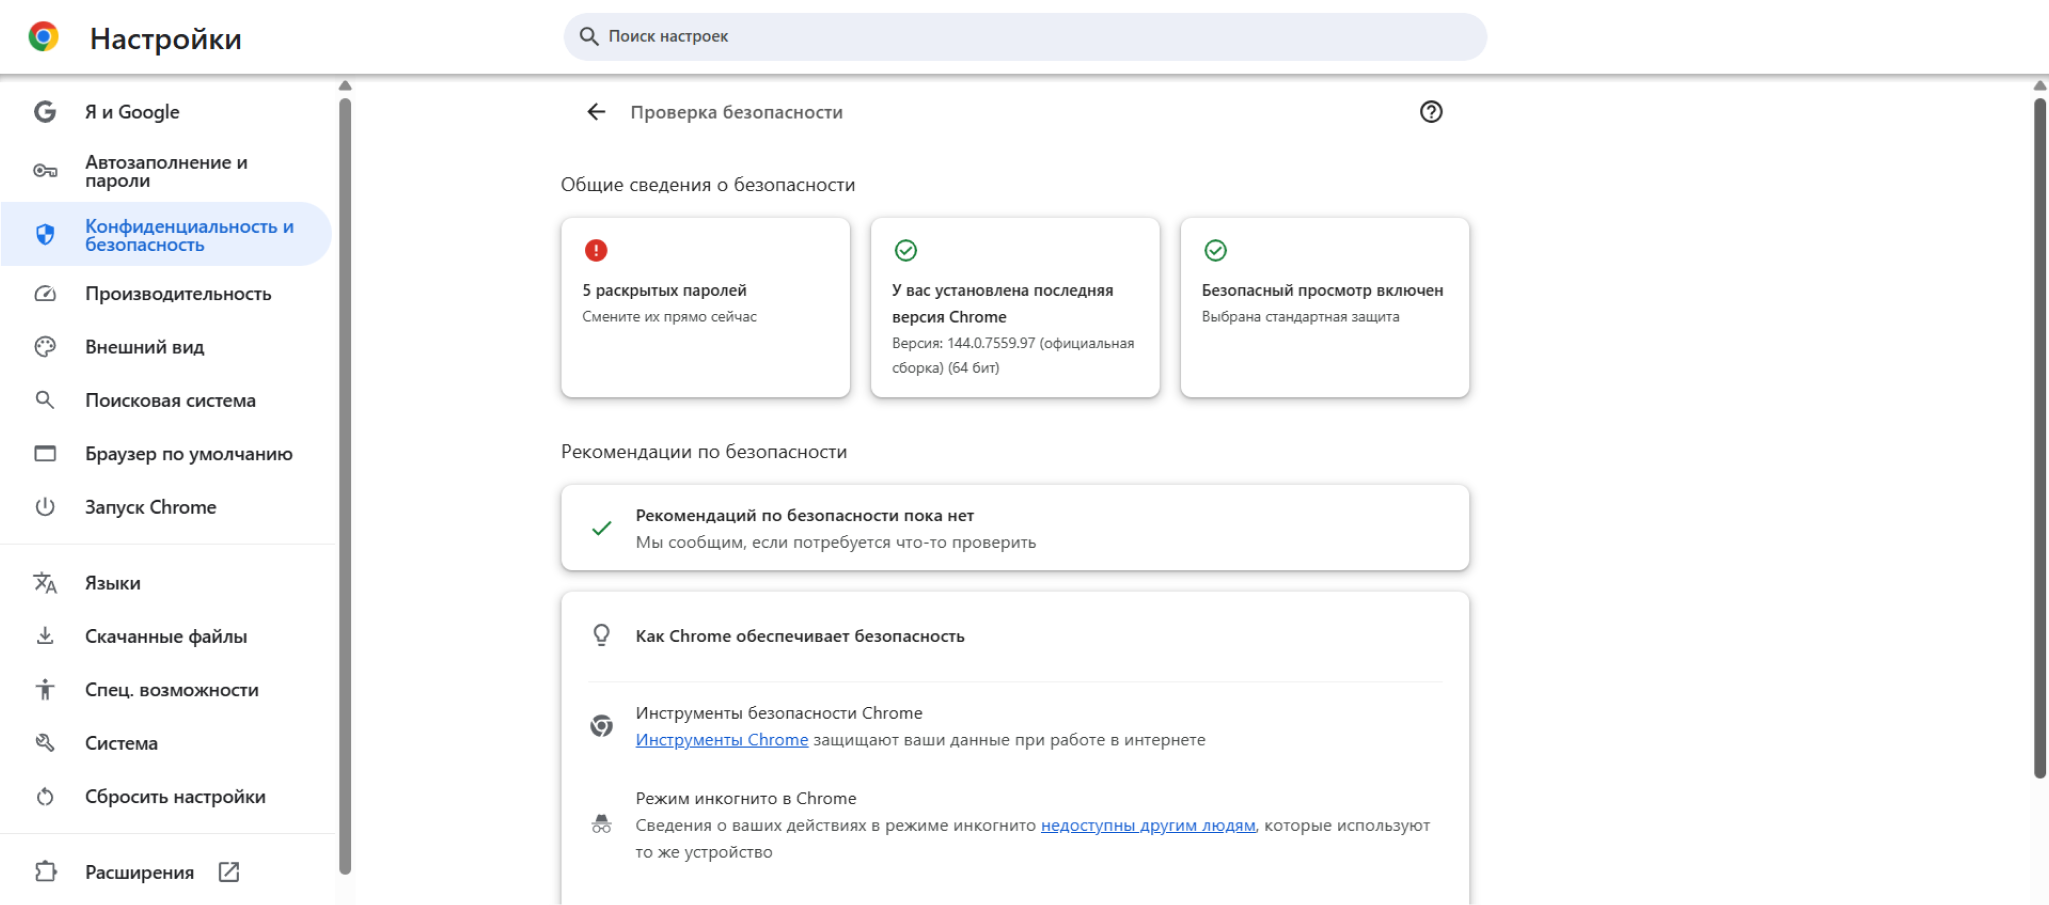
Task: Open the help question mark icon
Action: coord(1431,112)
